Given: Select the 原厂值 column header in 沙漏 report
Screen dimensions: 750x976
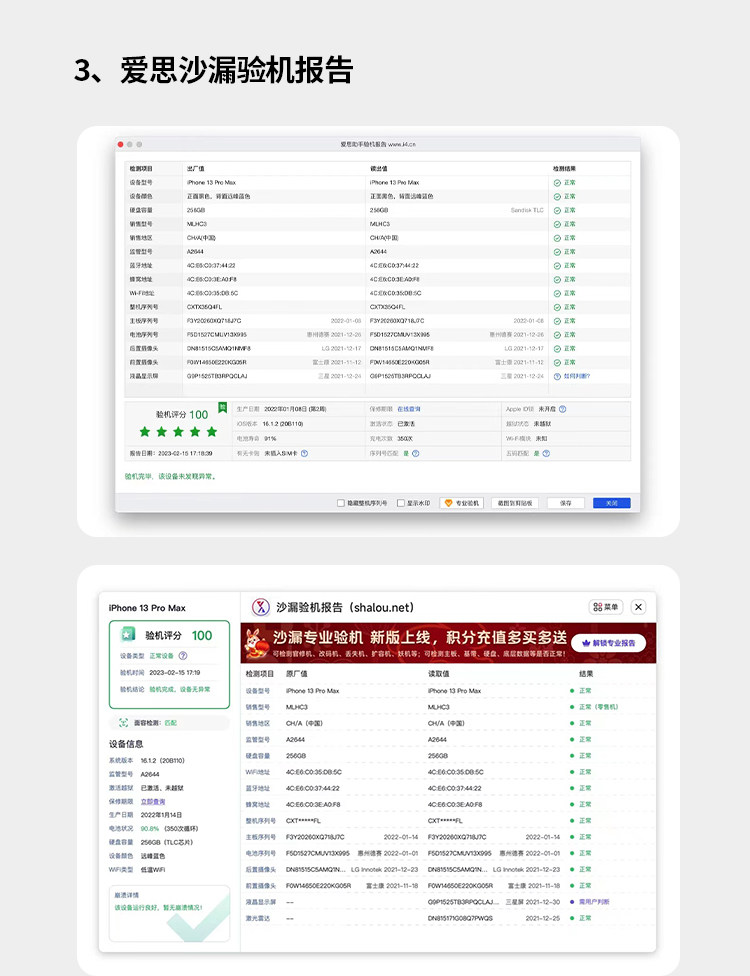Looking at the screenshot, I should coord(297,673).
